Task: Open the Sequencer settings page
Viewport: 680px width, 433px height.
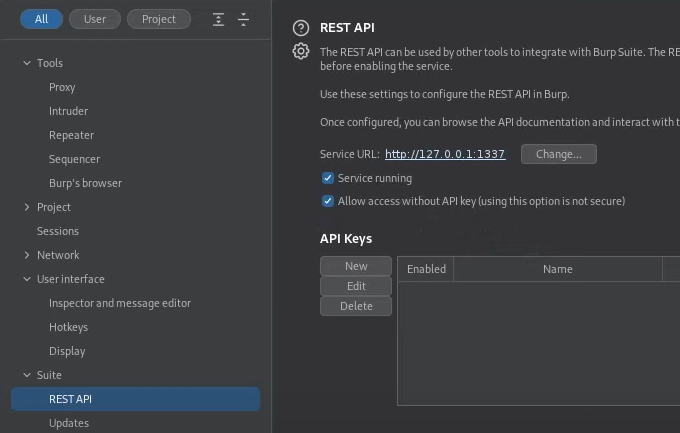Action: click(74, 159)
